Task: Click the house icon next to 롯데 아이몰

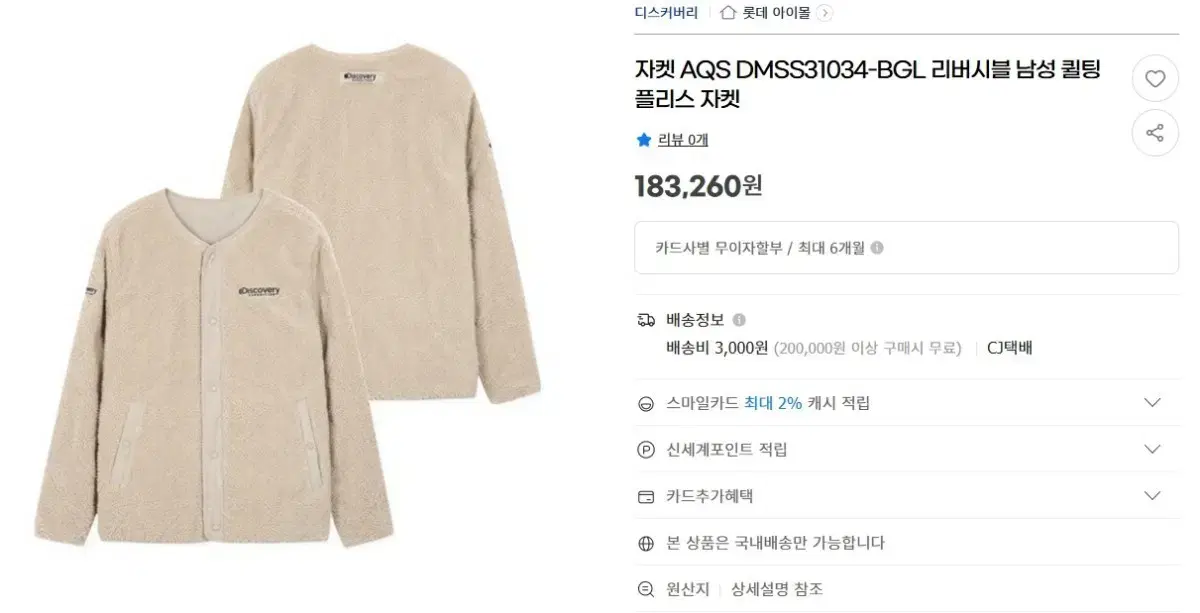Action: 728,13
